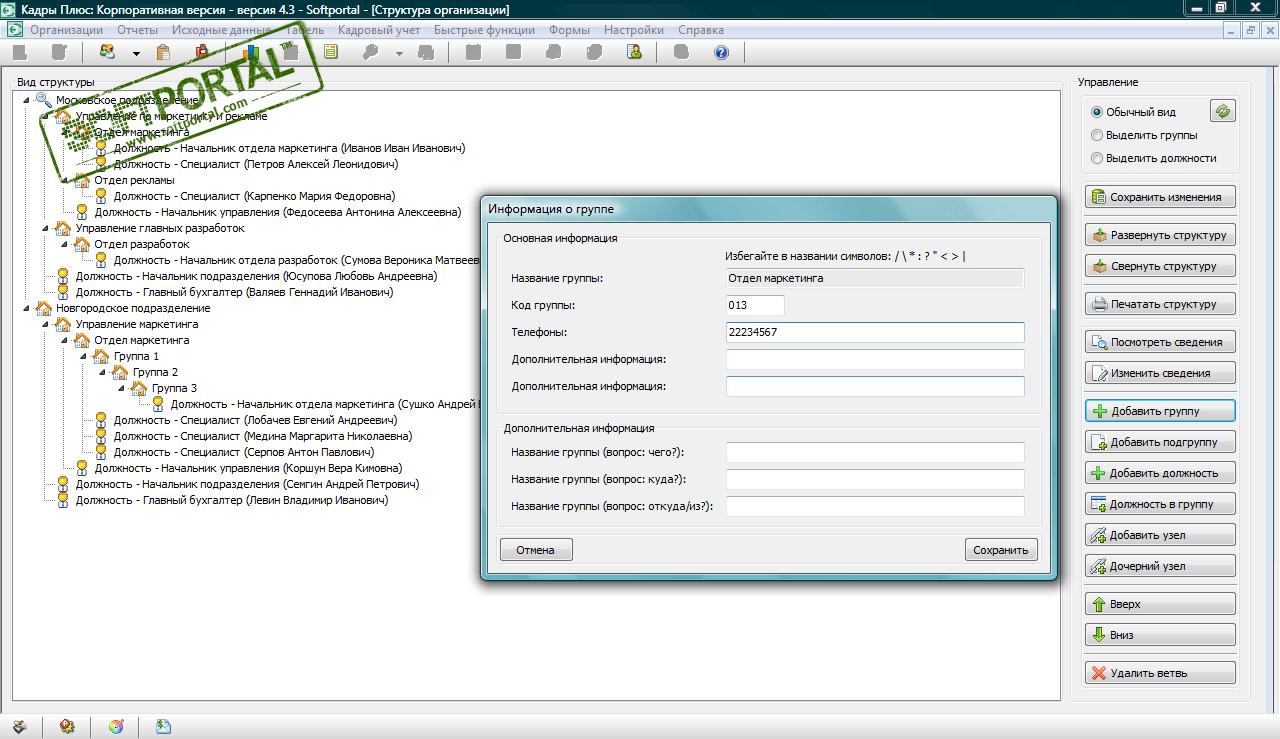The image size is (1280, 739).
Task: Click the Должность в группу button
Action: pyautogui.click(x=1160, y=503)
